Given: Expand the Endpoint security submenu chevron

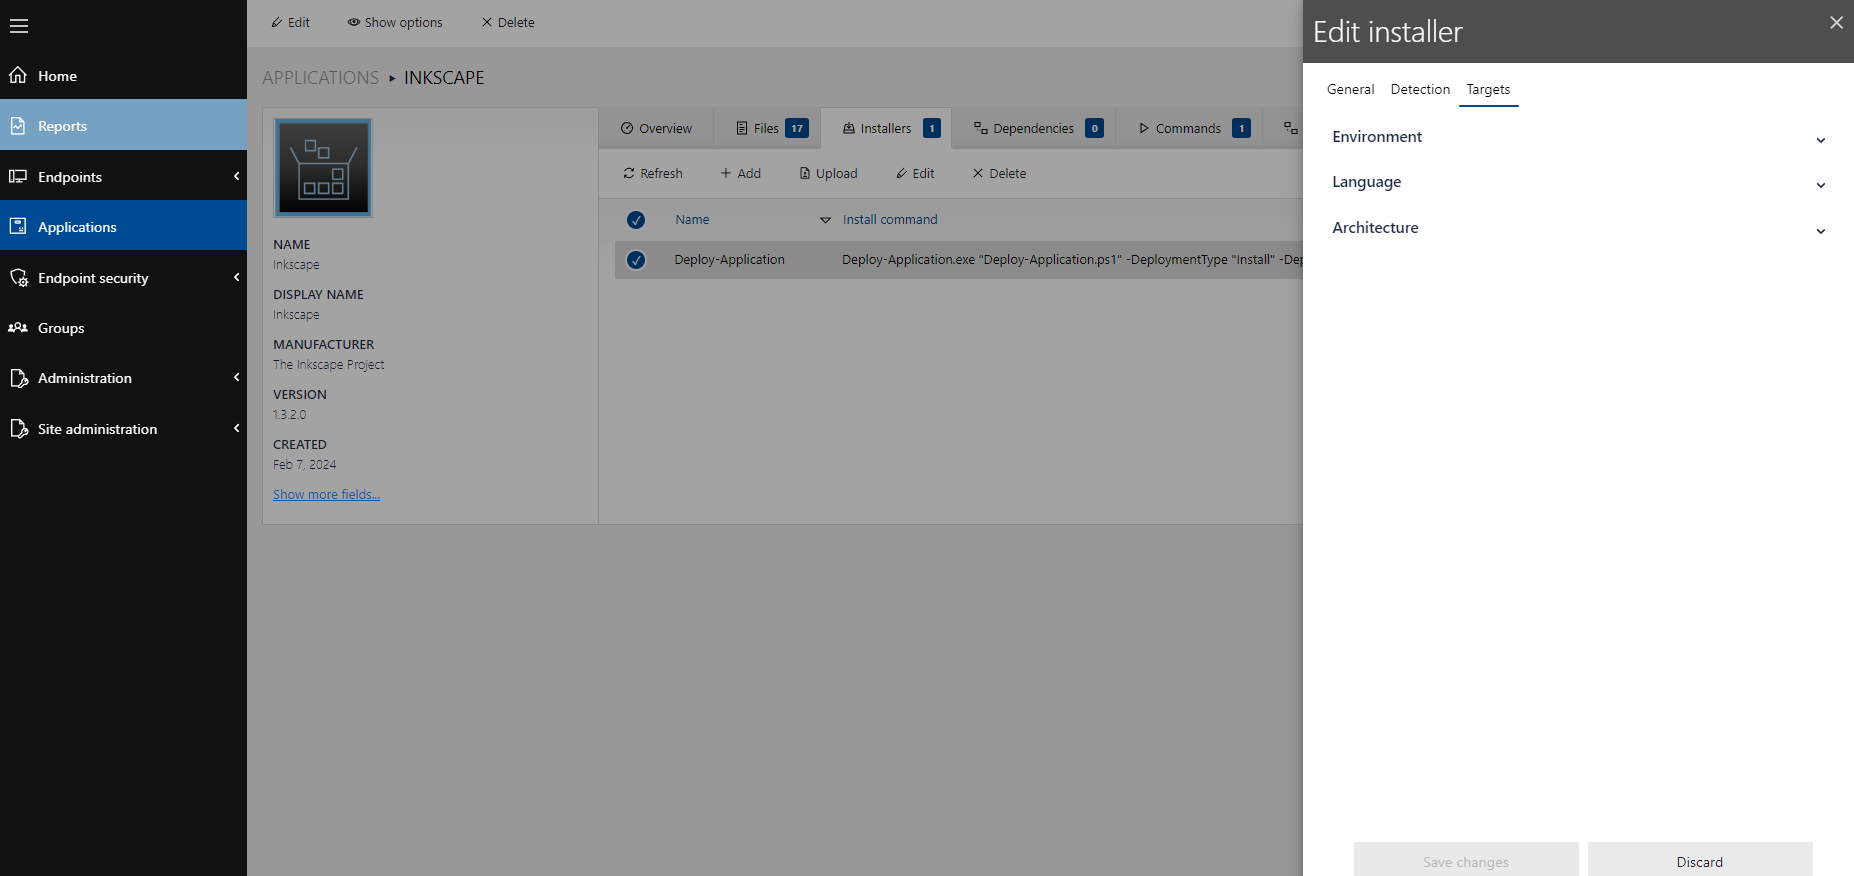Looking at the screenshot, I should coord(237,277).
